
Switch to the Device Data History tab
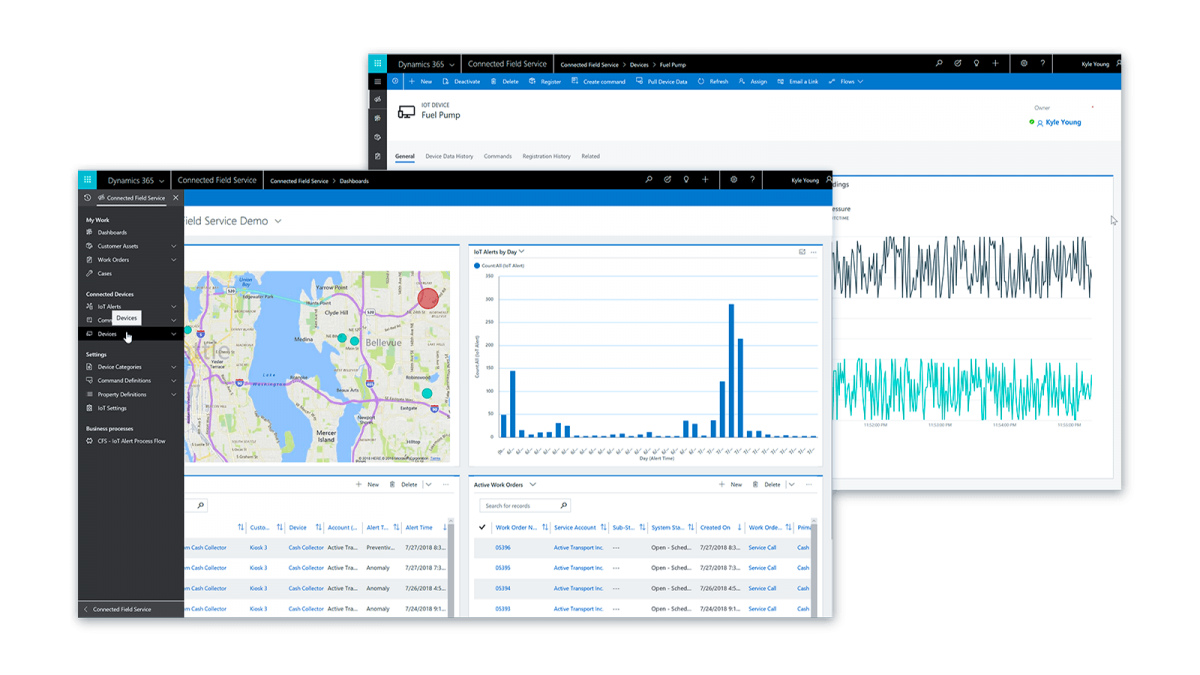click(x=450, y=156)
